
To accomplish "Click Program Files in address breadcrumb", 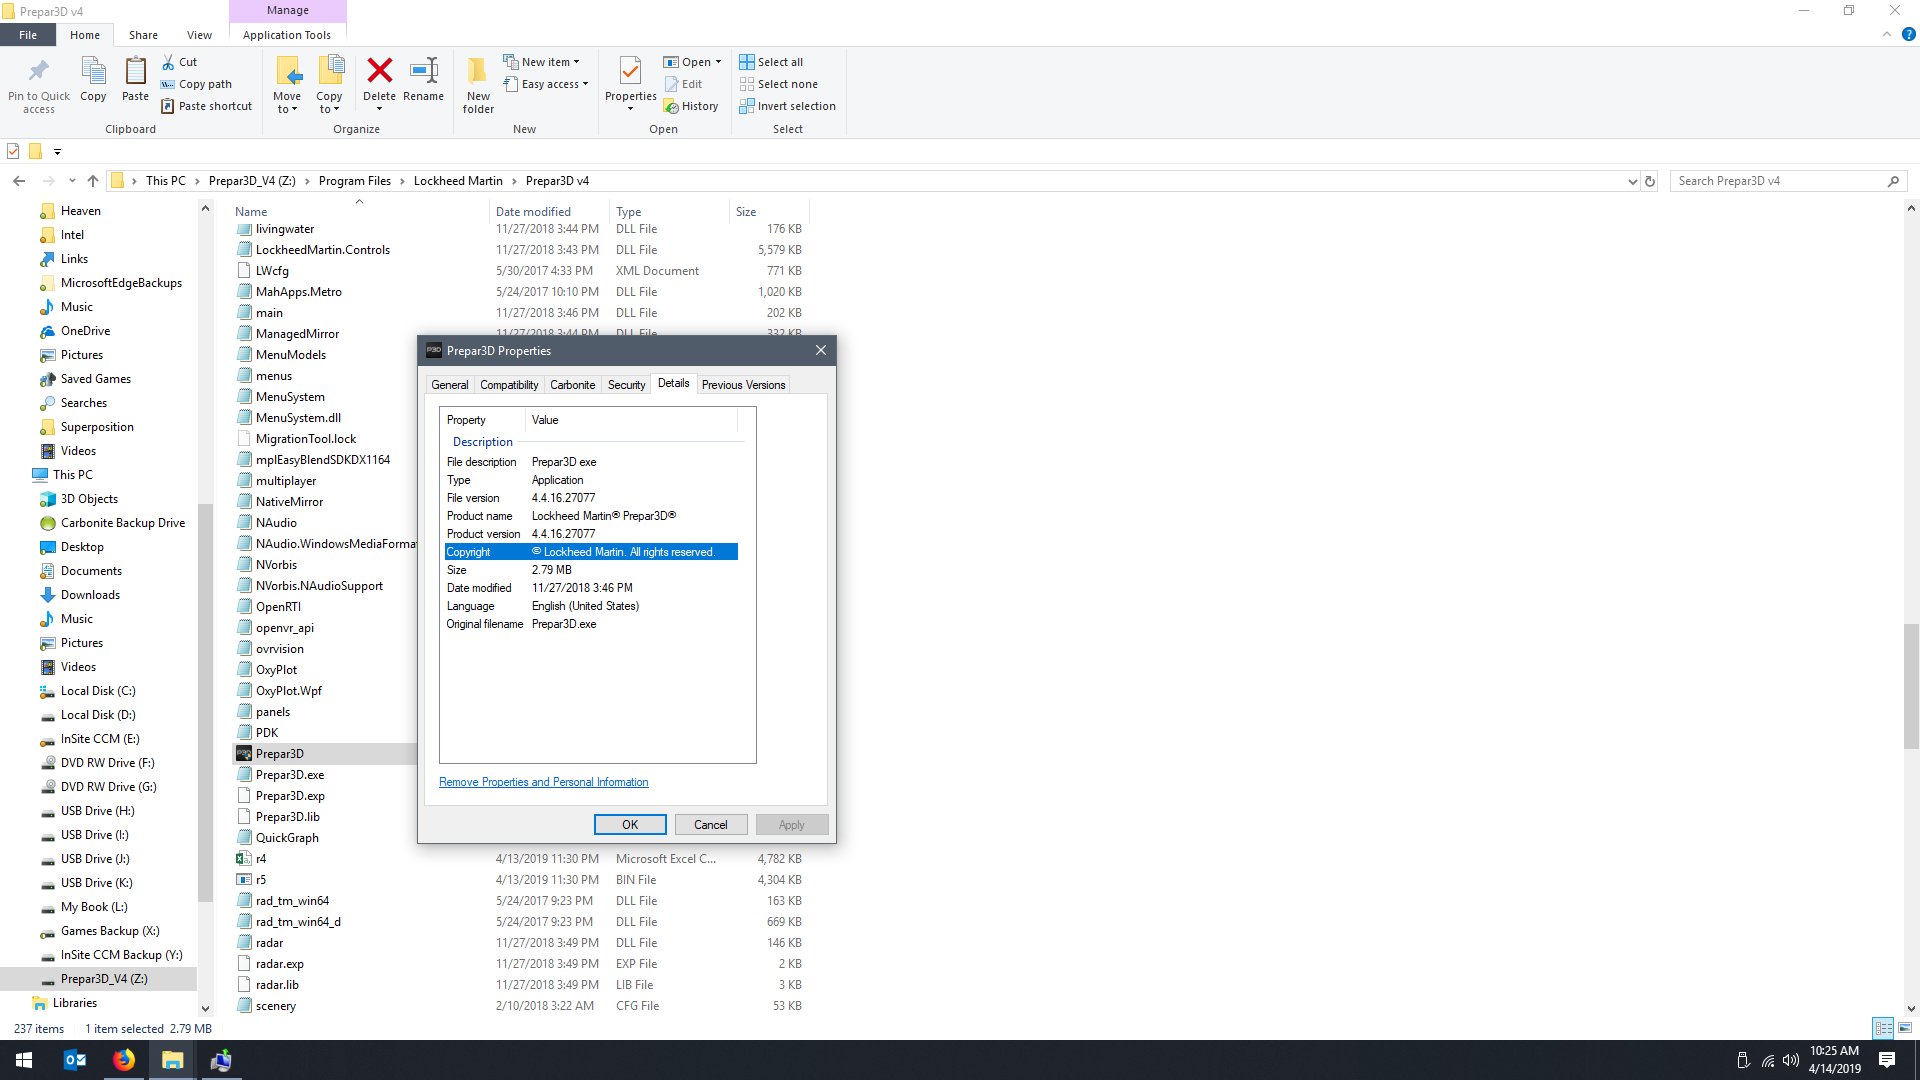I will [x=355, y=181].
